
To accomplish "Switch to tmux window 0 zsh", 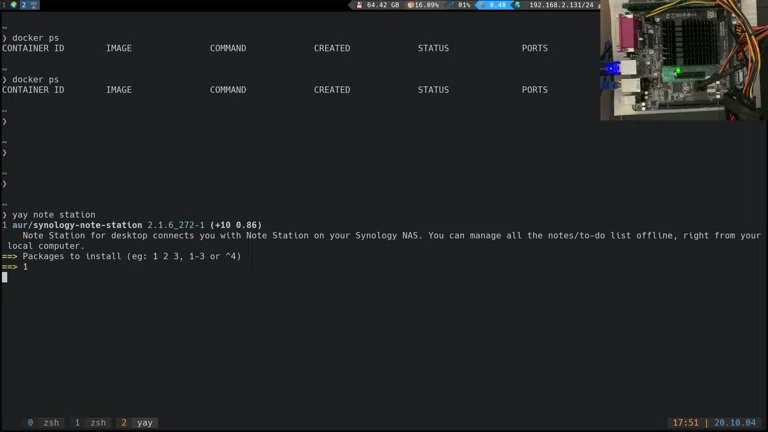I will 43,423.
